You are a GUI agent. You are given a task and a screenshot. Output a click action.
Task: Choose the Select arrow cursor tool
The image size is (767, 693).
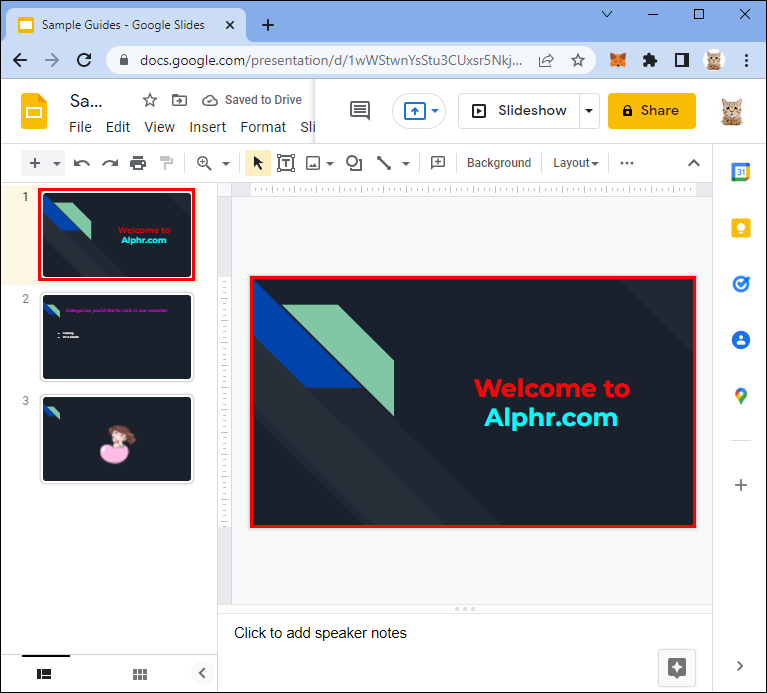point(258,163)
